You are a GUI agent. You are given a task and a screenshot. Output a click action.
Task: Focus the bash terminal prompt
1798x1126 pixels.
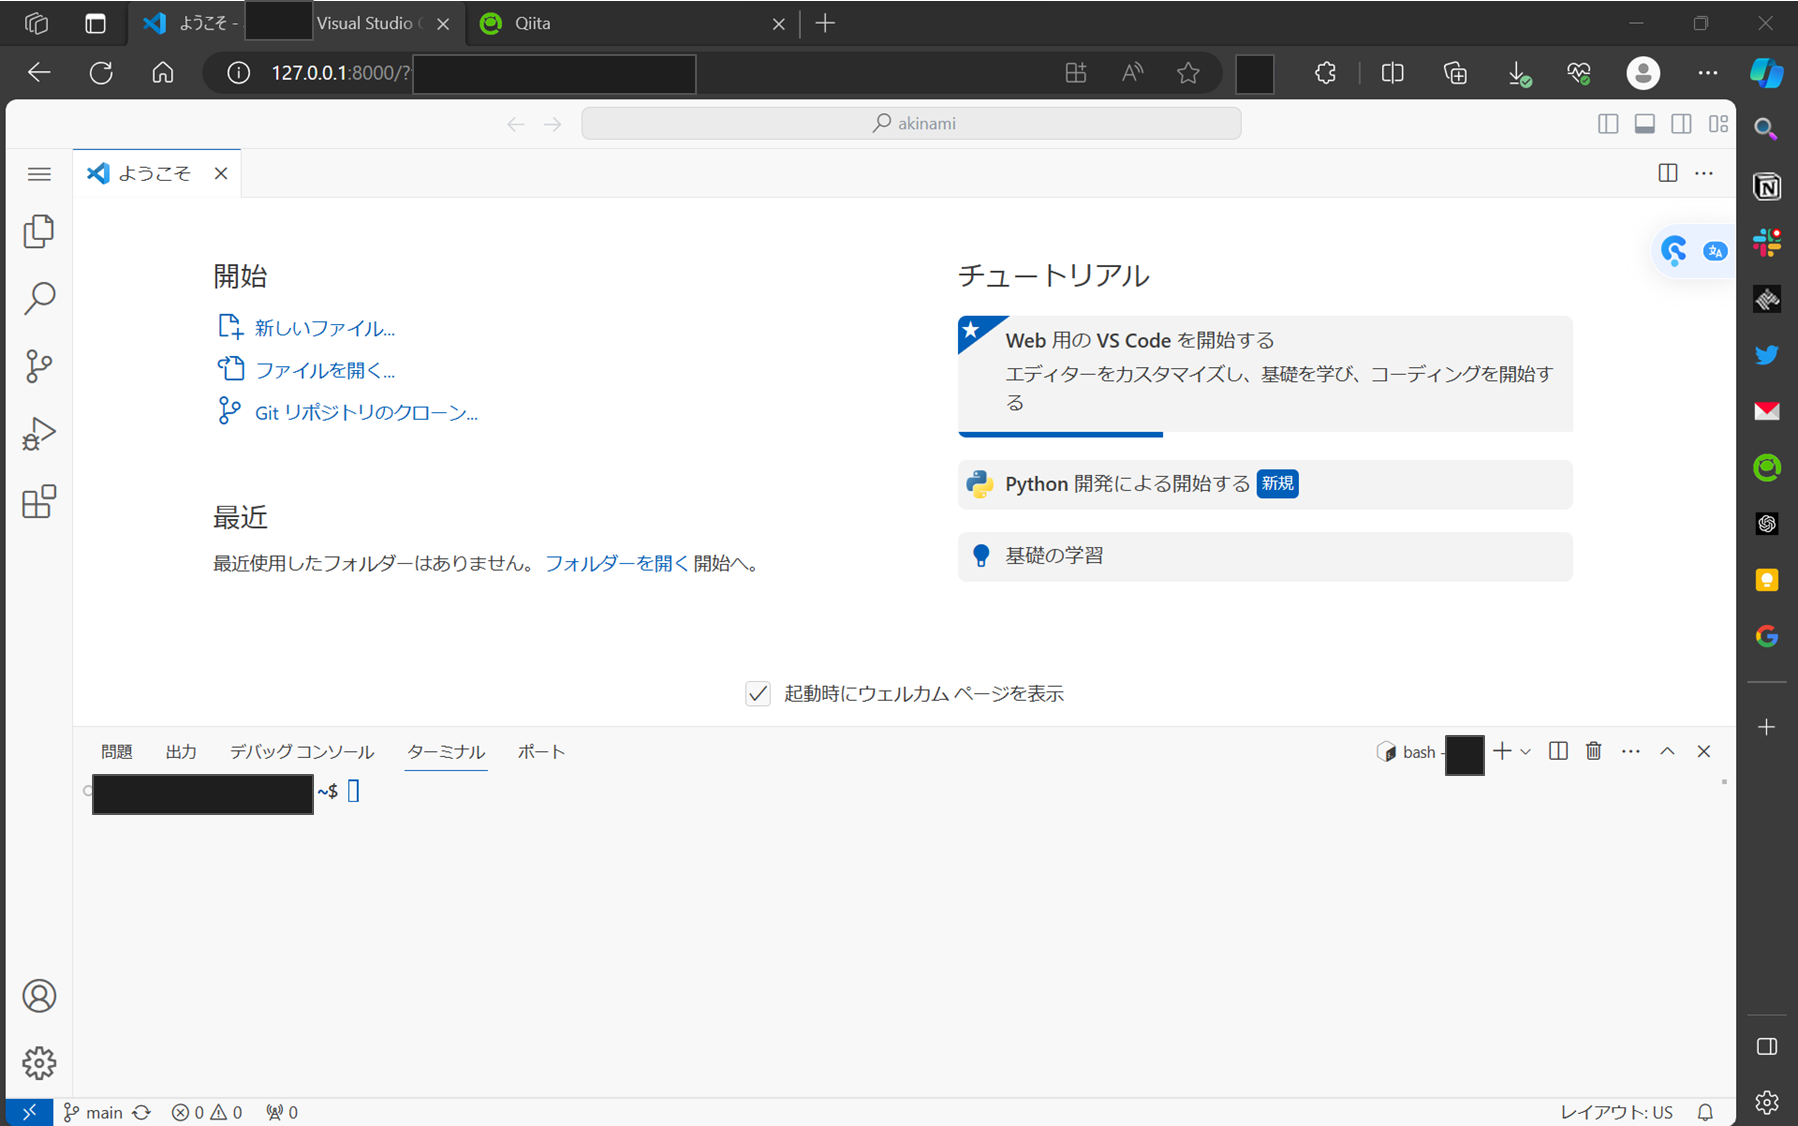[353, 791]
